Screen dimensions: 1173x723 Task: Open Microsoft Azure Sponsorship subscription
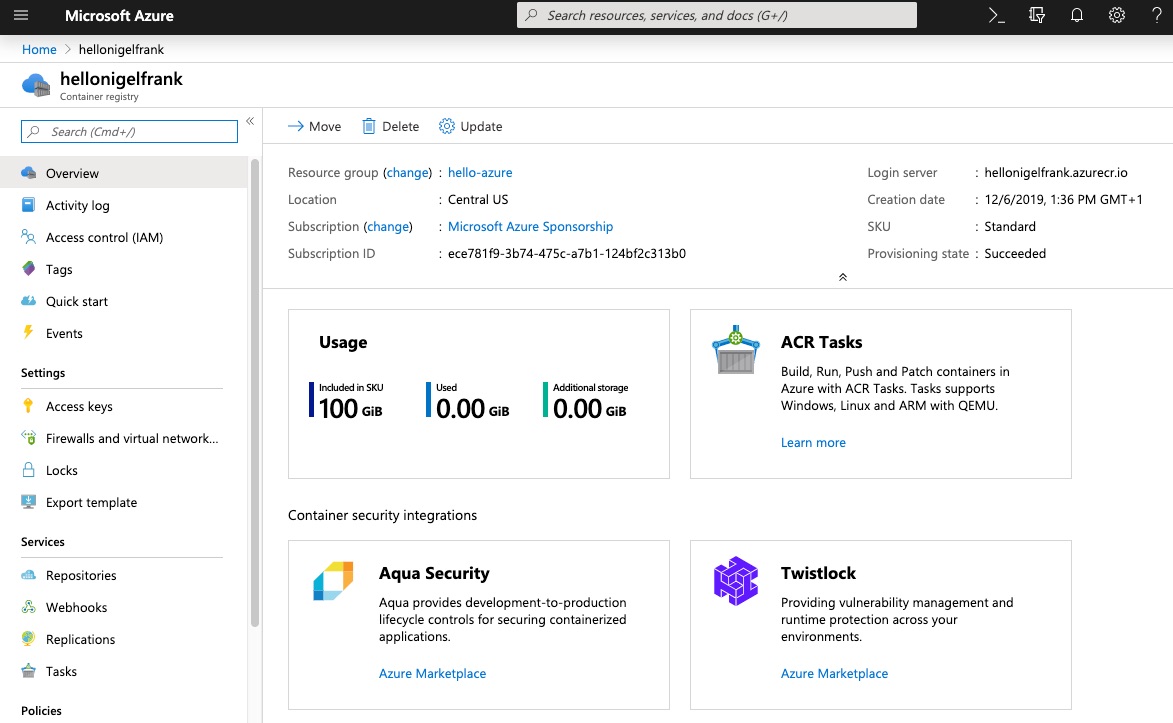[x=530, y=227]
